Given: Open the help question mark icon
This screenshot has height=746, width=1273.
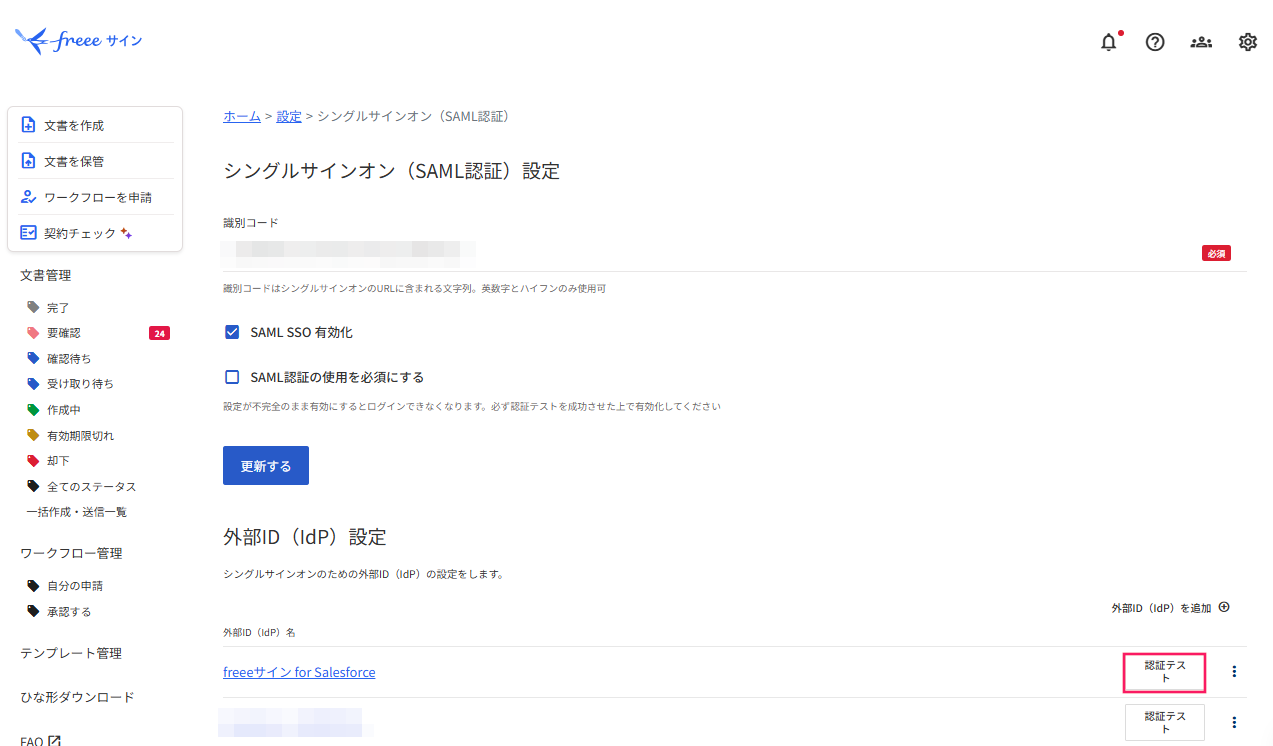Looking at the screenshot, I should [x=1155, y=42].
